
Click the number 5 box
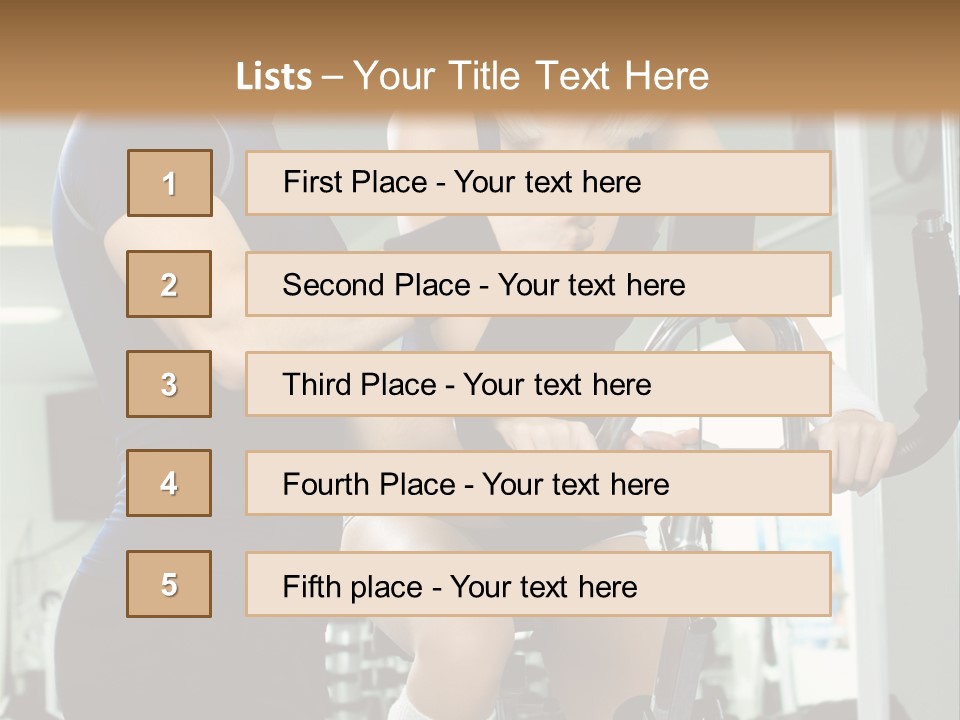point(169,584)
